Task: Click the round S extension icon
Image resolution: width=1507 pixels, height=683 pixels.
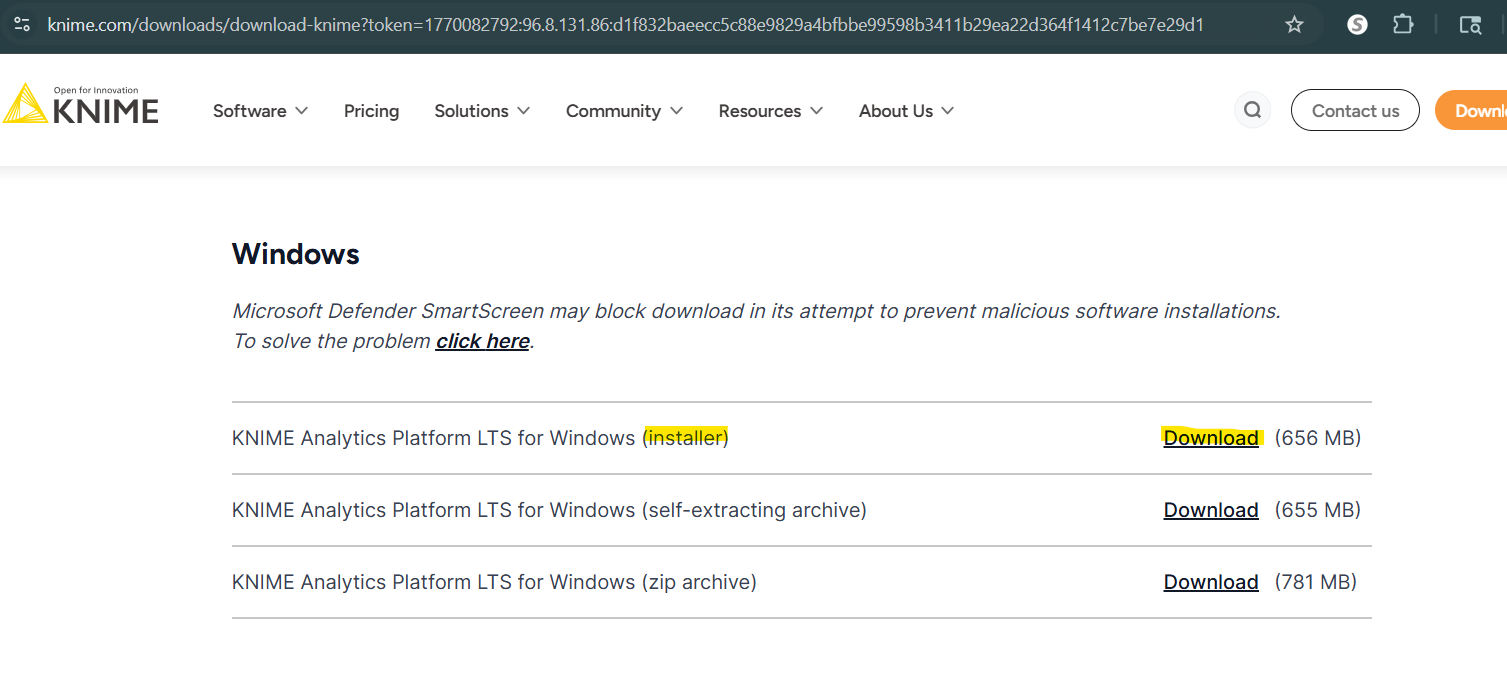Action: tap(1357, 24)
